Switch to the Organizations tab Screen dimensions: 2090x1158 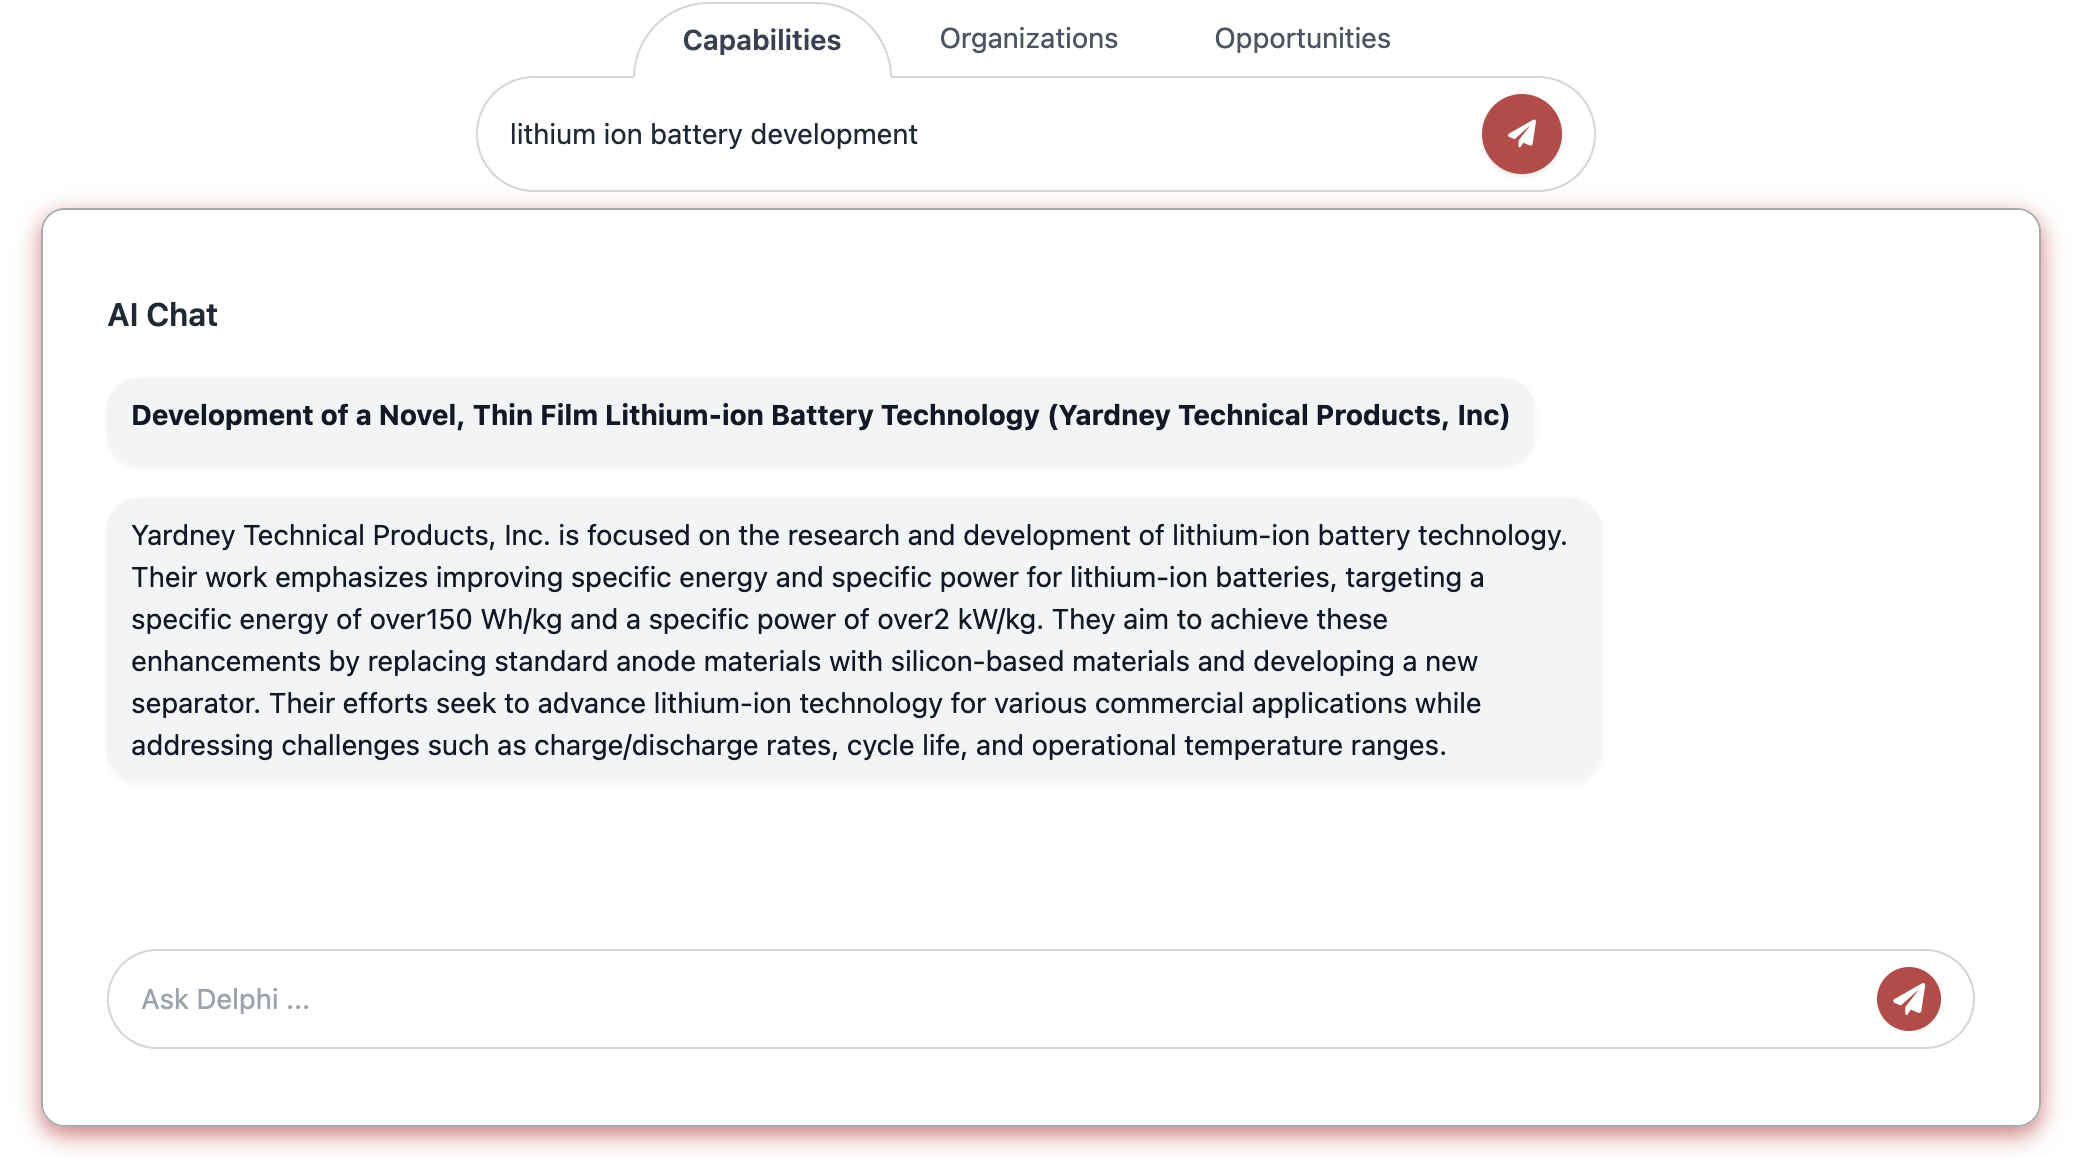point(1027,38)
